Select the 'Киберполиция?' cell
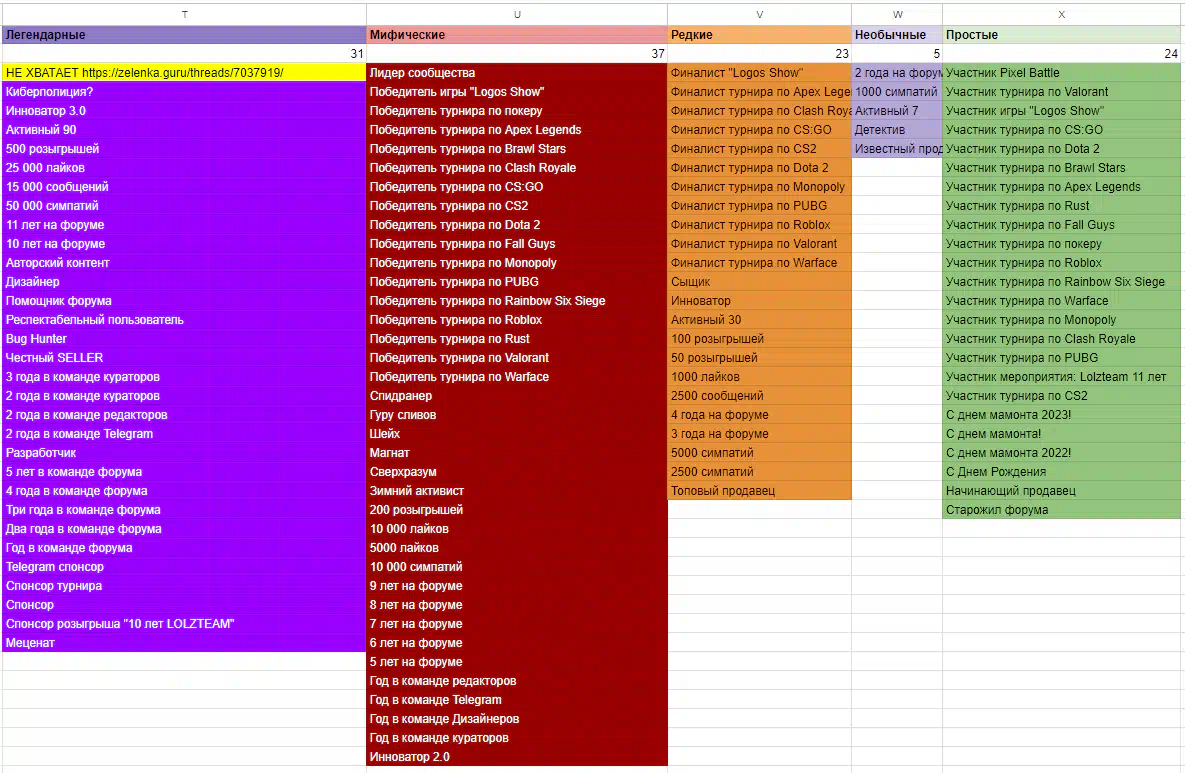1185x773 pixels. [x=184, y=91]
